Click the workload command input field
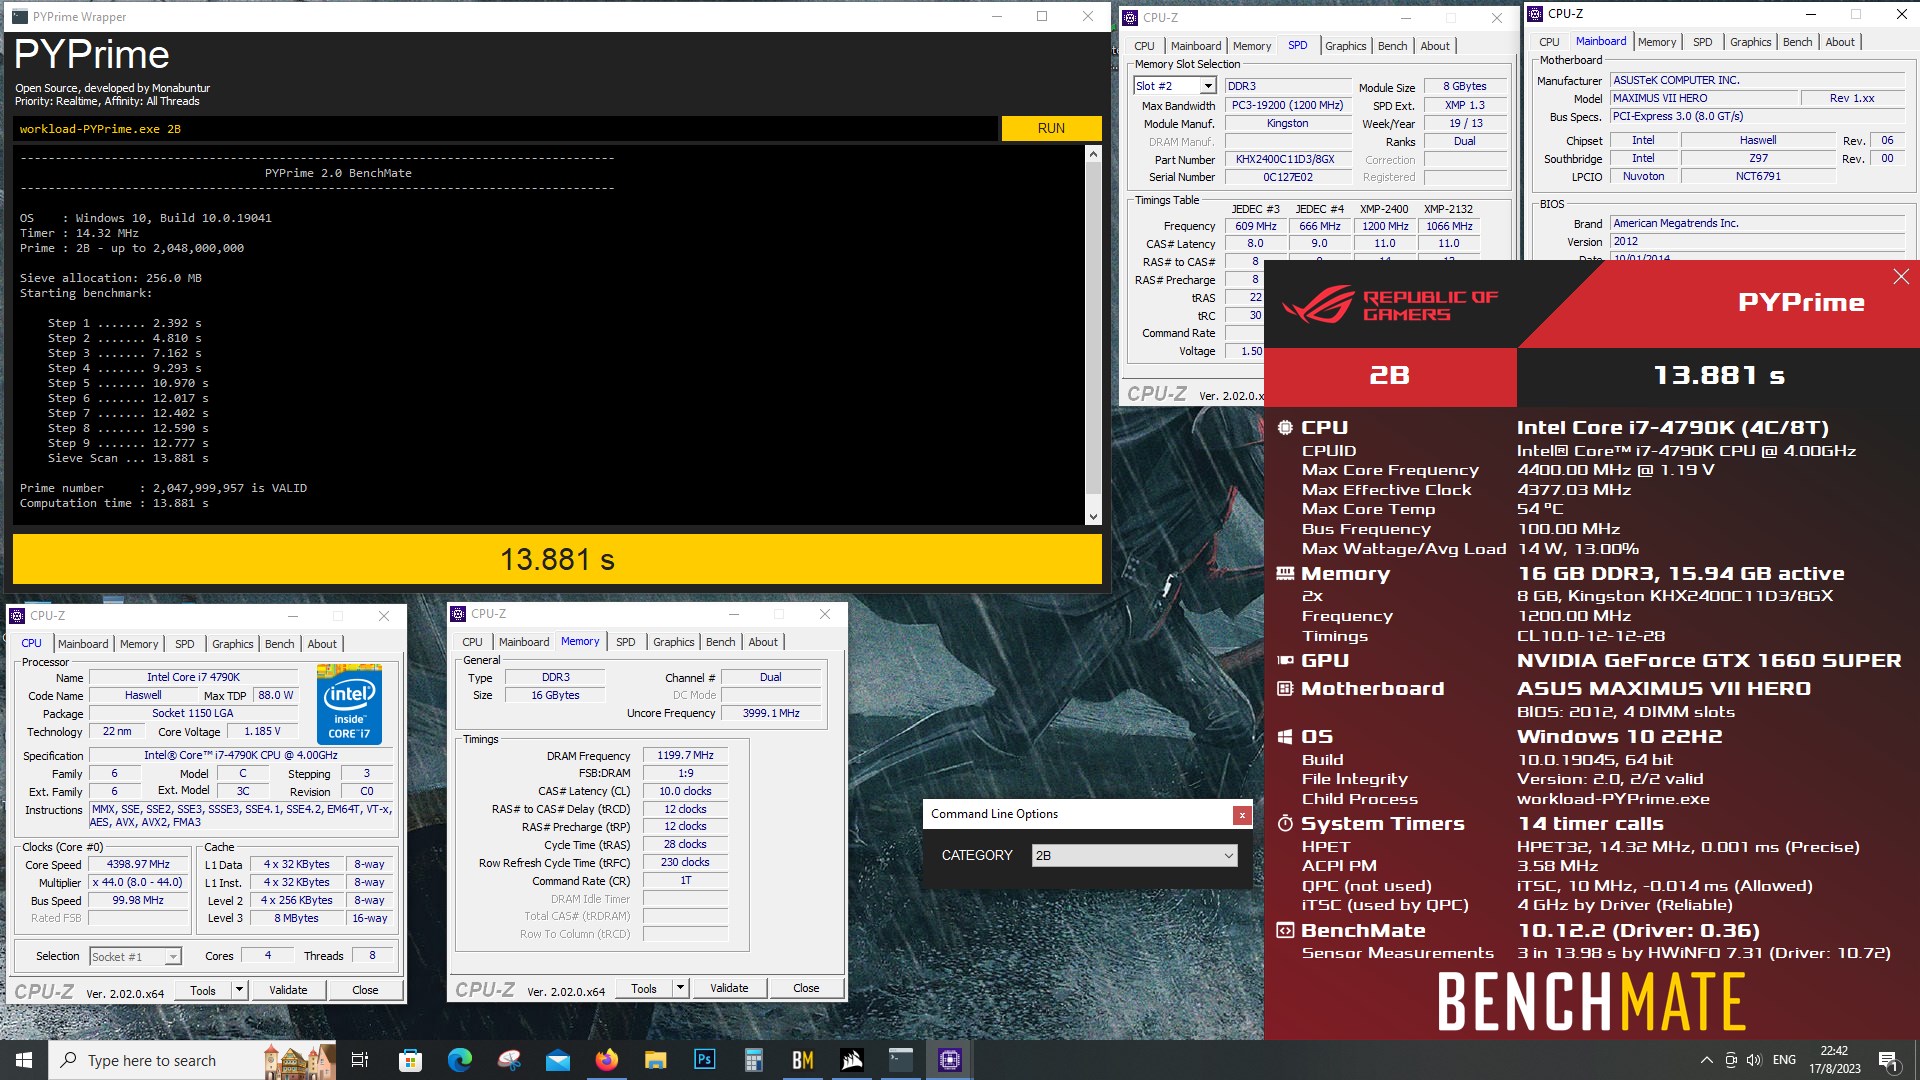The width and height of the screenshot is (1920, 1080). [505, 128]
